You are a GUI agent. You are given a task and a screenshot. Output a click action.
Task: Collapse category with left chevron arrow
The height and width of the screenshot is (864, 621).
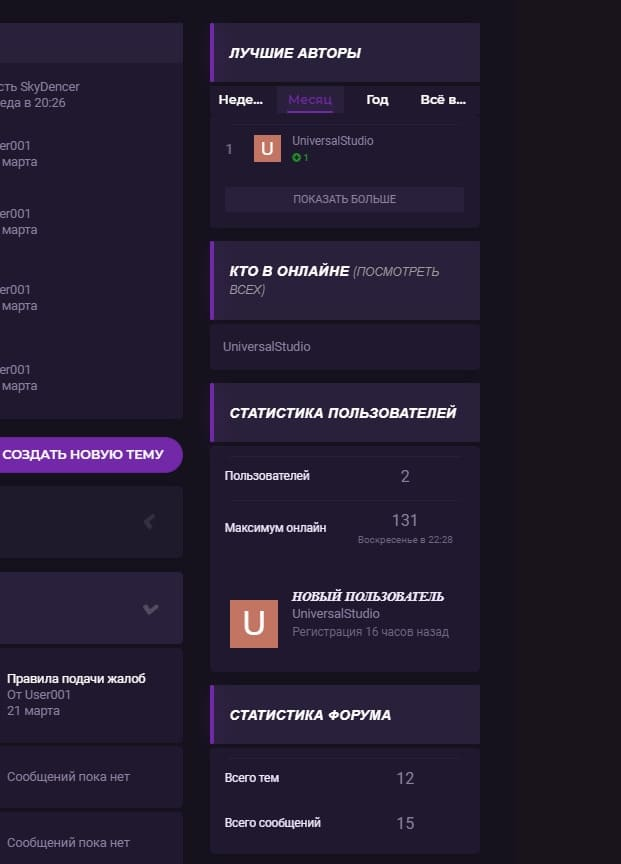(x=150, y=521)
